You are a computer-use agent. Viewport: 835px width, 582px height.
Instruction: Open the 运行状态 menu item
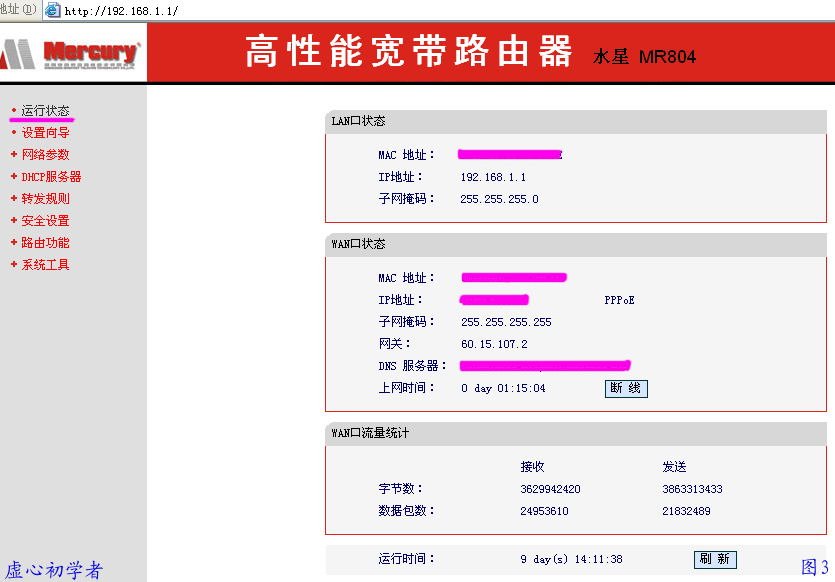pyautogui.click(x=44, y=110)
